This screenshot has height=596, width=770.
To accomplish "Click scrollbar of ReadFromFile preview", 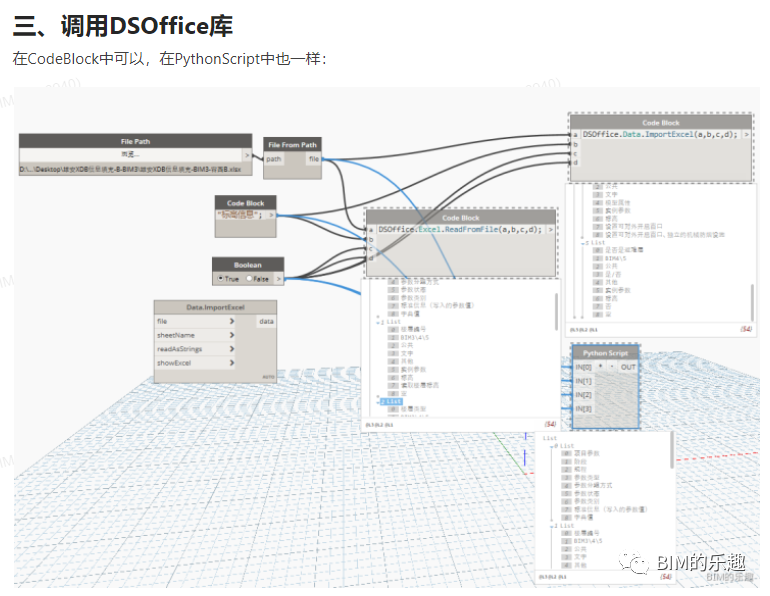I will pos(556,311).
